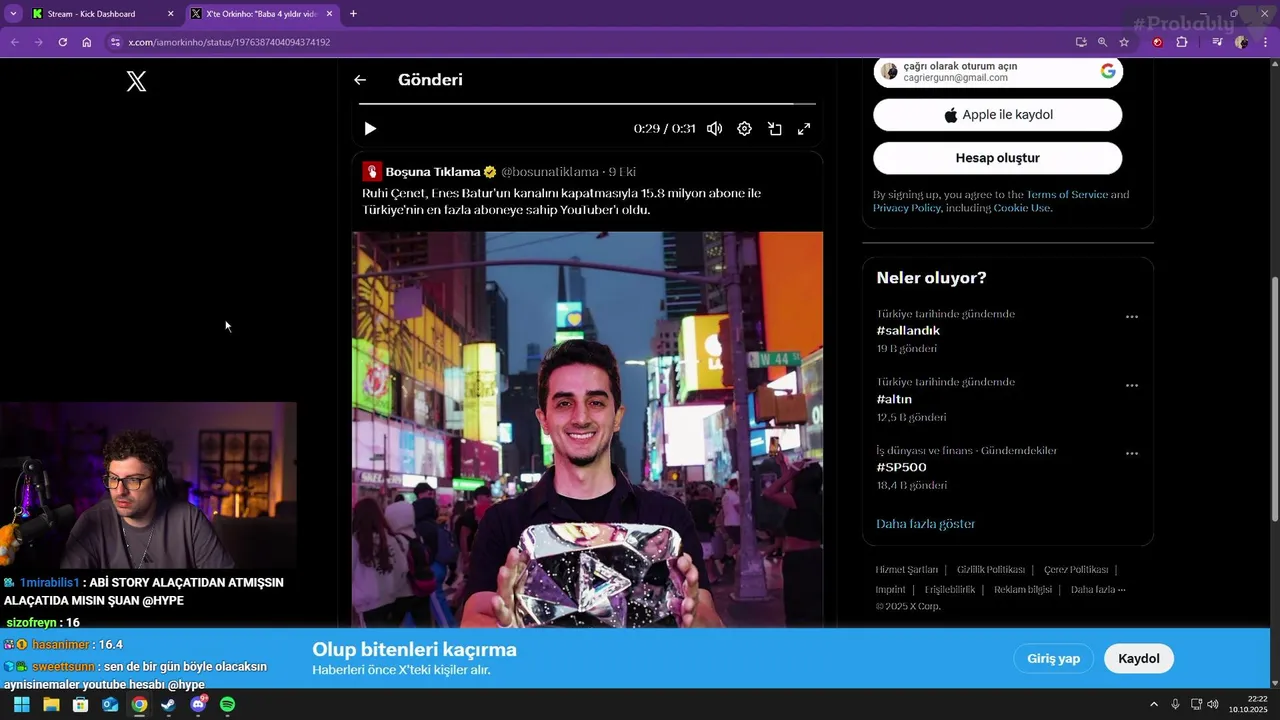
Task: Bookmark this page with the star
Action: [1124, 42]
